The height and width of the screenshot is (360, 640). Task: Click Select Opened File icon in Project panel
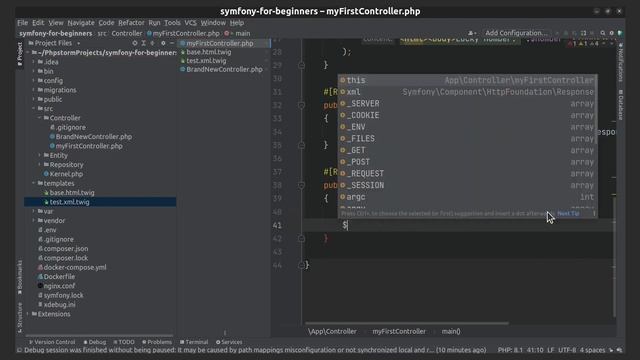click(x=134, y=43)
